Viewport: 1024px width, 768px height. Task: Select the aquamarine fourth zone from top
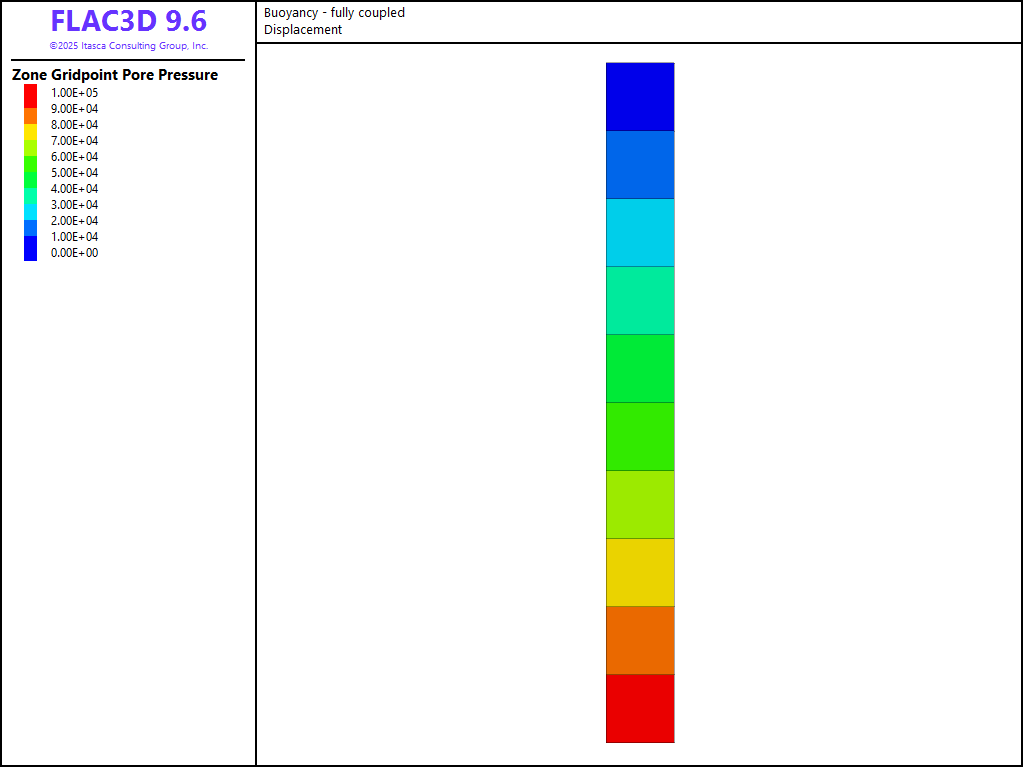(640, 300)
